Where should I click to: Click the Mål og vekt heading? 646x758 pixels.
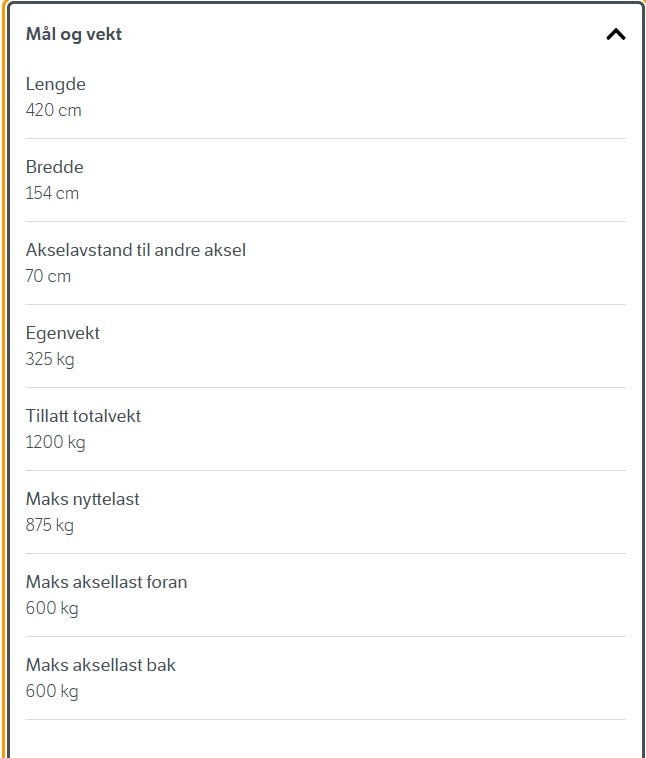(x=74, y=35)
